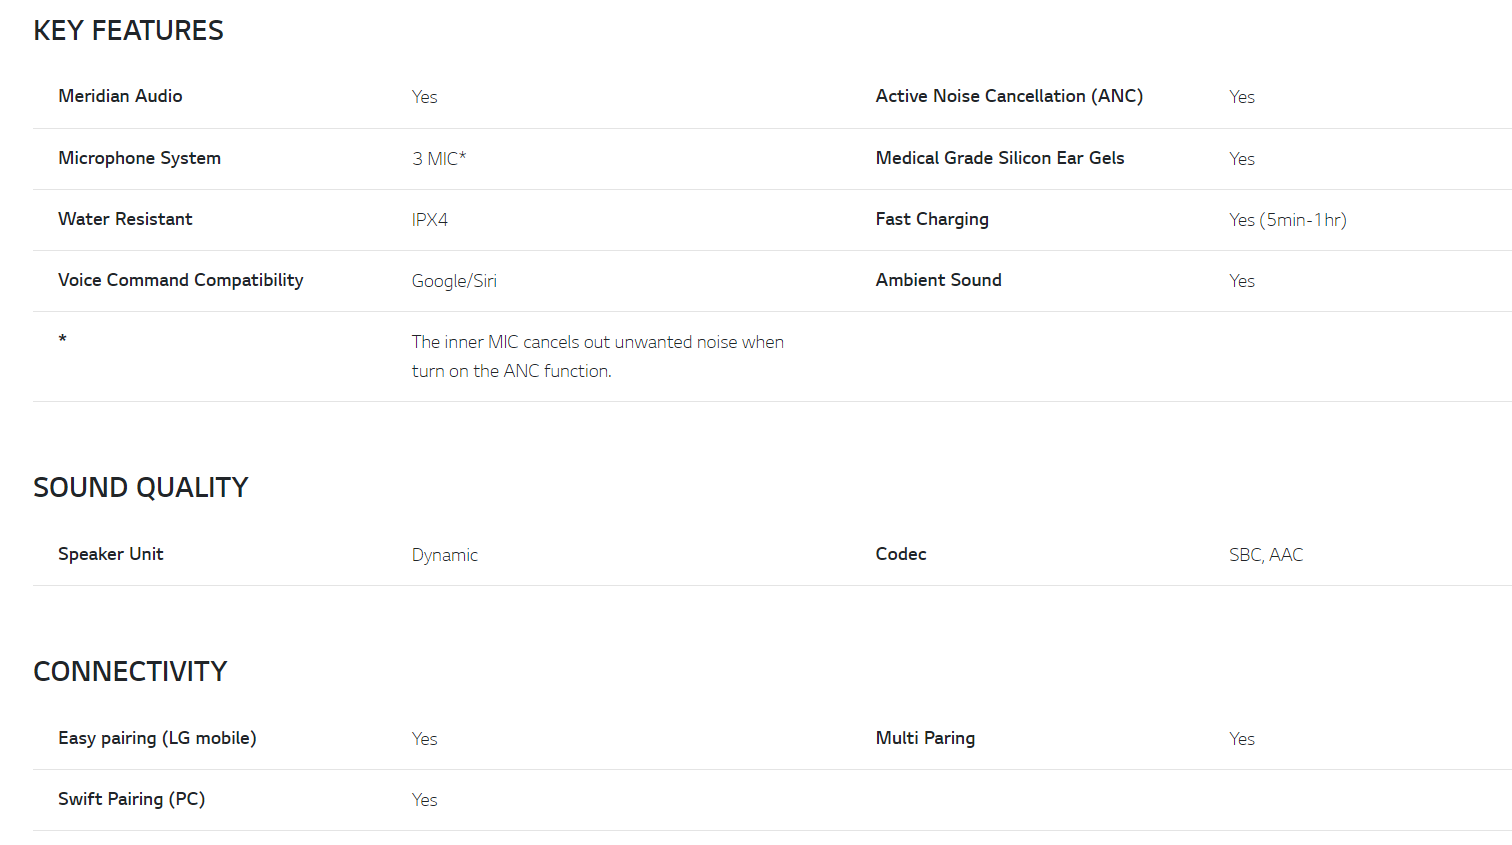Click the Yes (5min-1hr) value
Viewport: 1512px width, 845px height.
(x=1288, y=220)
